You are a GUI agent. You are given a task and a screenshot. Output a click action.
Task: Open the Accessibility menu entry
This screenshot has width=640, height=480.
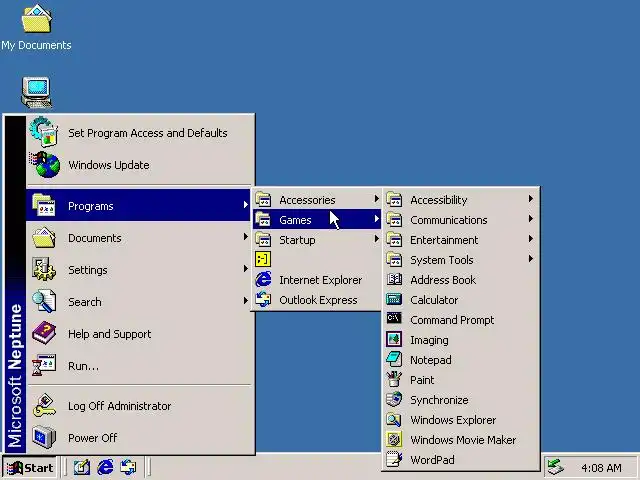tap(460, 200)
